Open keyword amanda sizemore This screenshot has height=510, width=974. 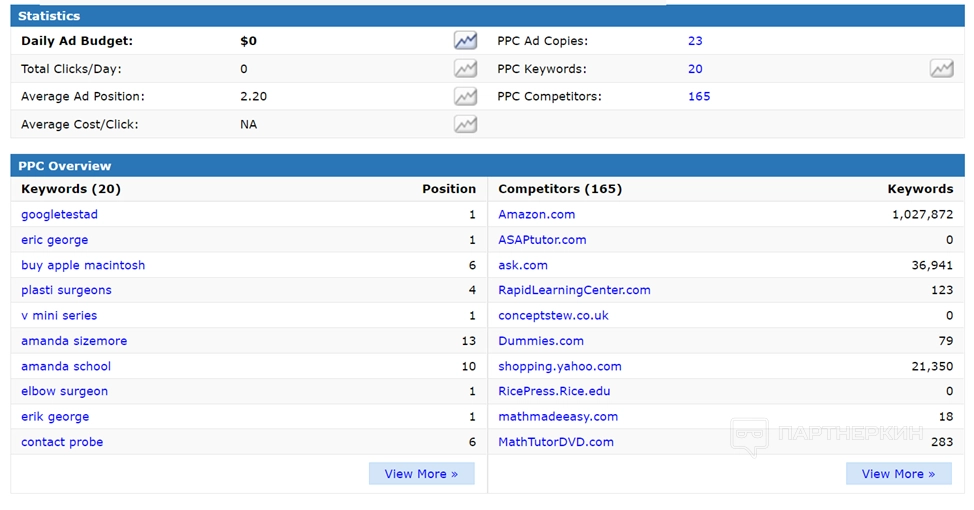[x=74, y=341]
